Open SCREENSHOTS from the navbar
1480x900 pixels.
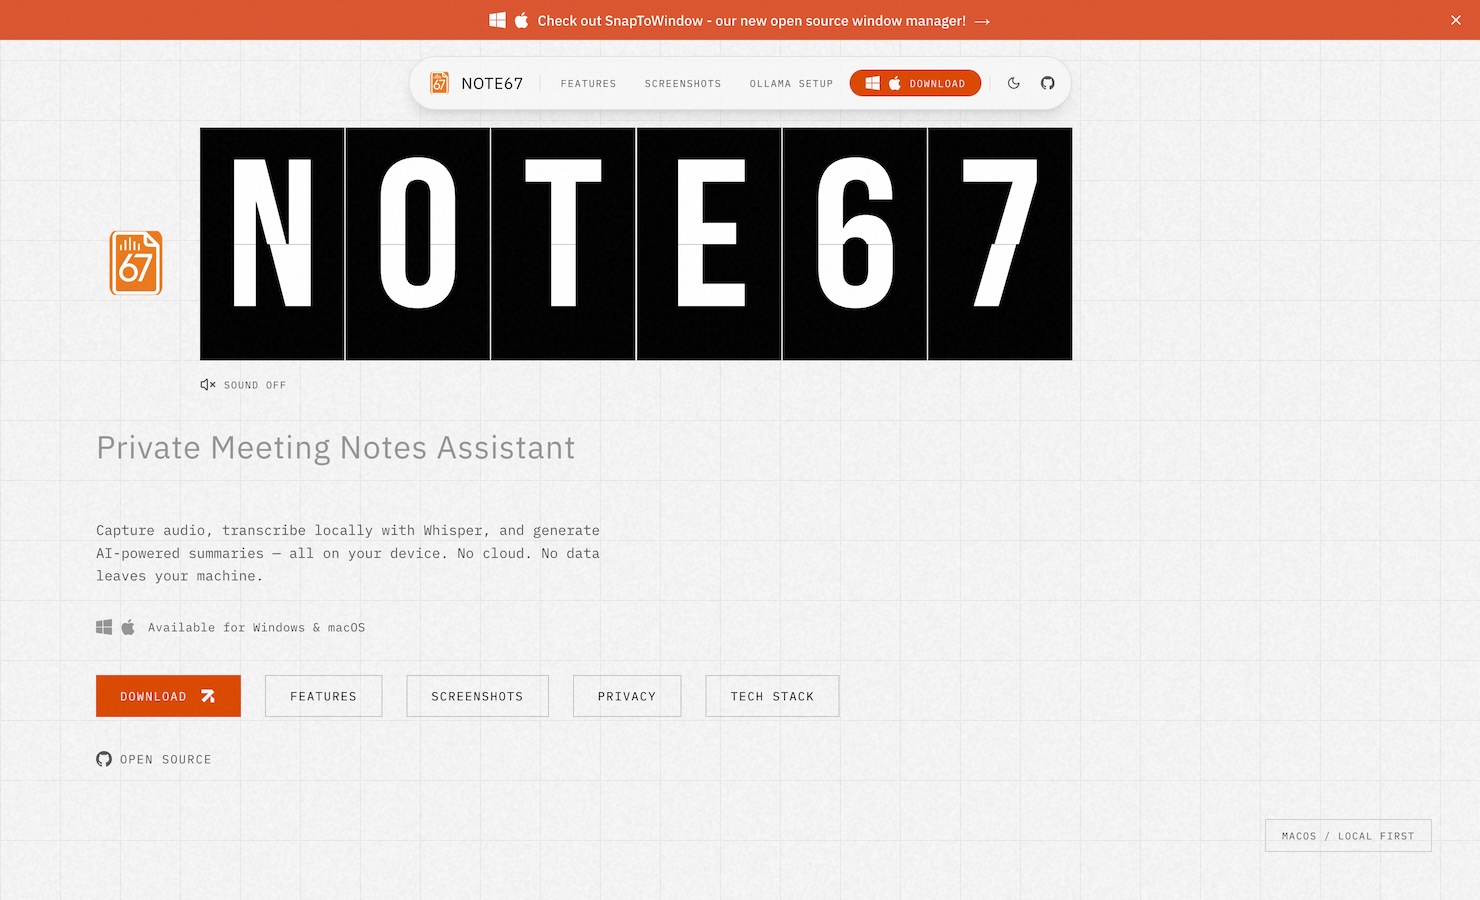click(x=683, y=84)
